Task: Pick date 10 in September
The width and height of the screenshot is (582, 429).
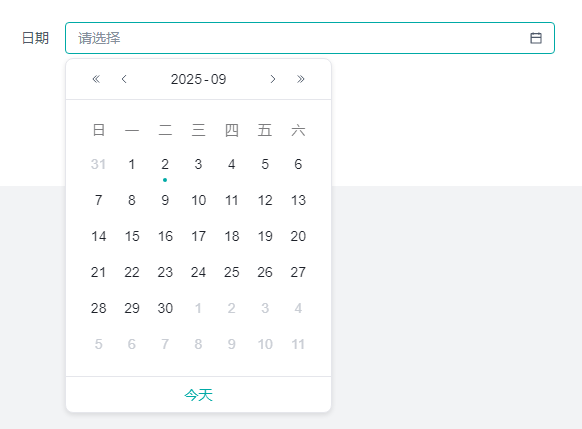Action: pos(199,200)
